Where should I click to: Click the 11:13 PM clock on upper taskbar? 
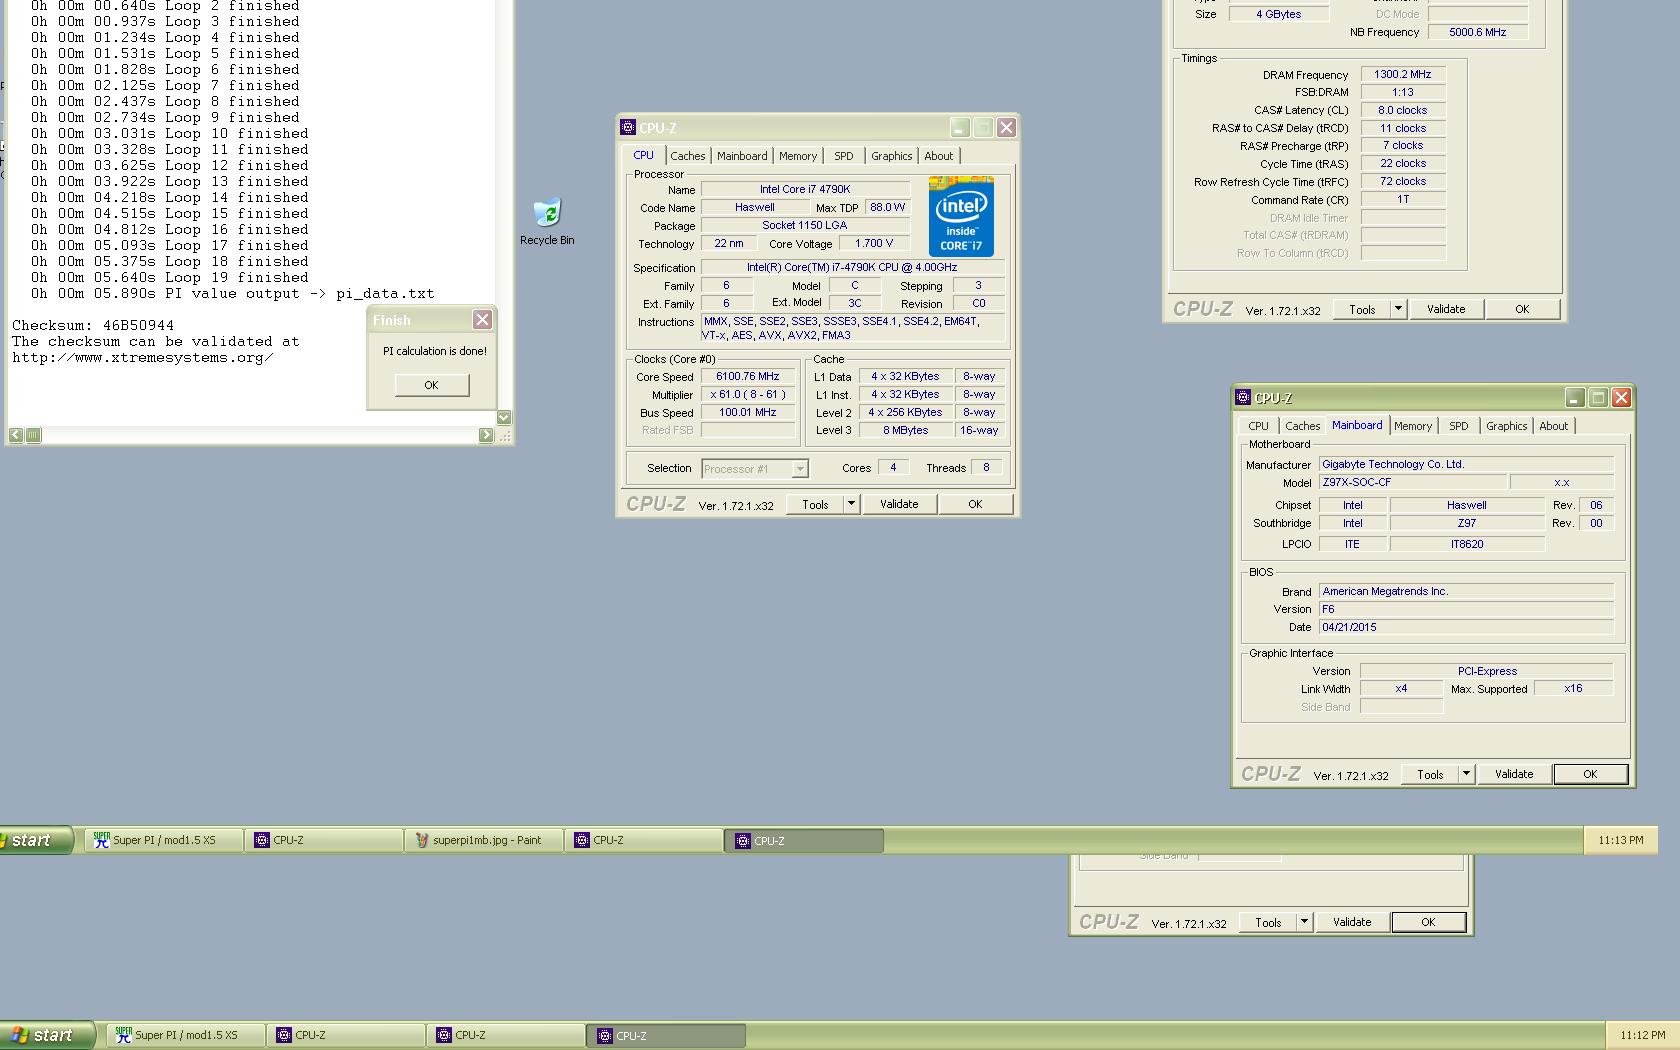(1620, 840)
